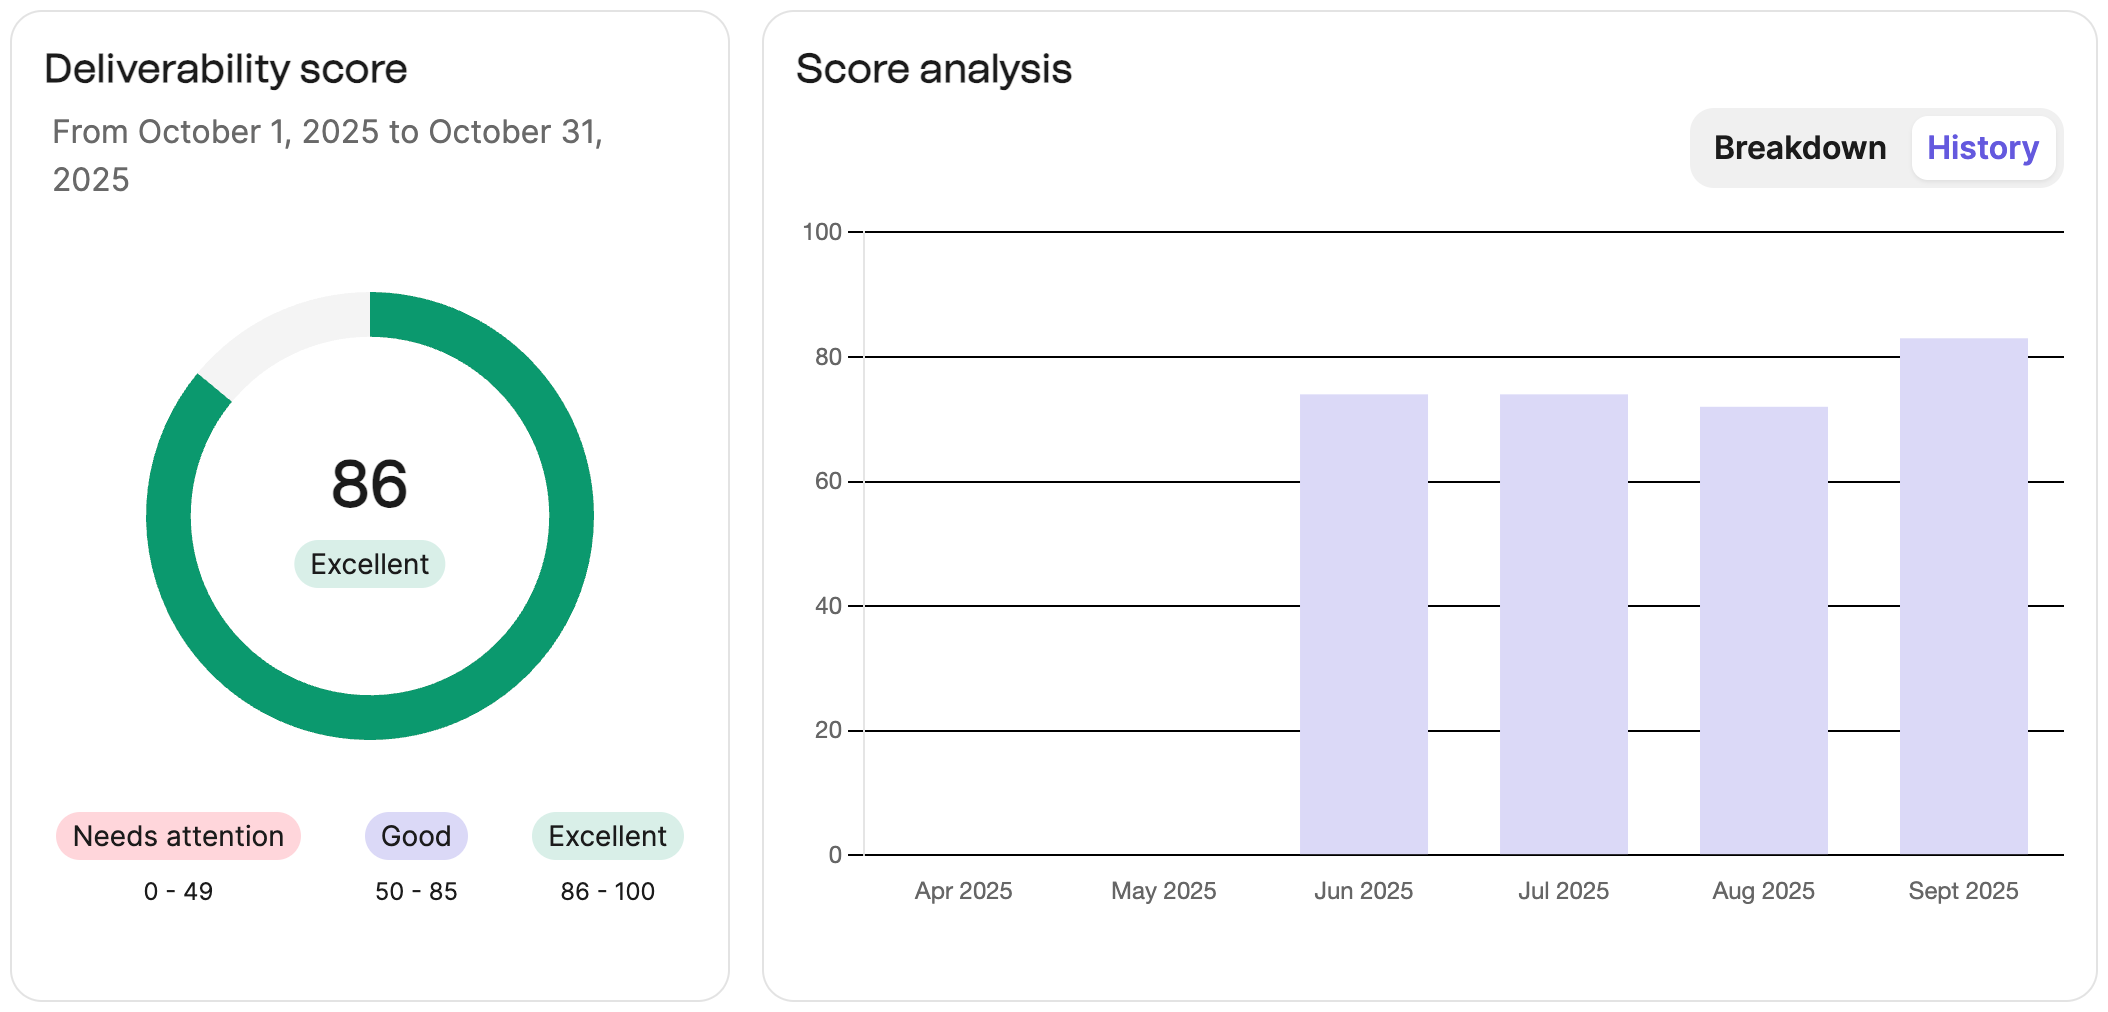Click the Good legend badge
This screenshot has width=2108, height=1012.
[x=416, y=836]
